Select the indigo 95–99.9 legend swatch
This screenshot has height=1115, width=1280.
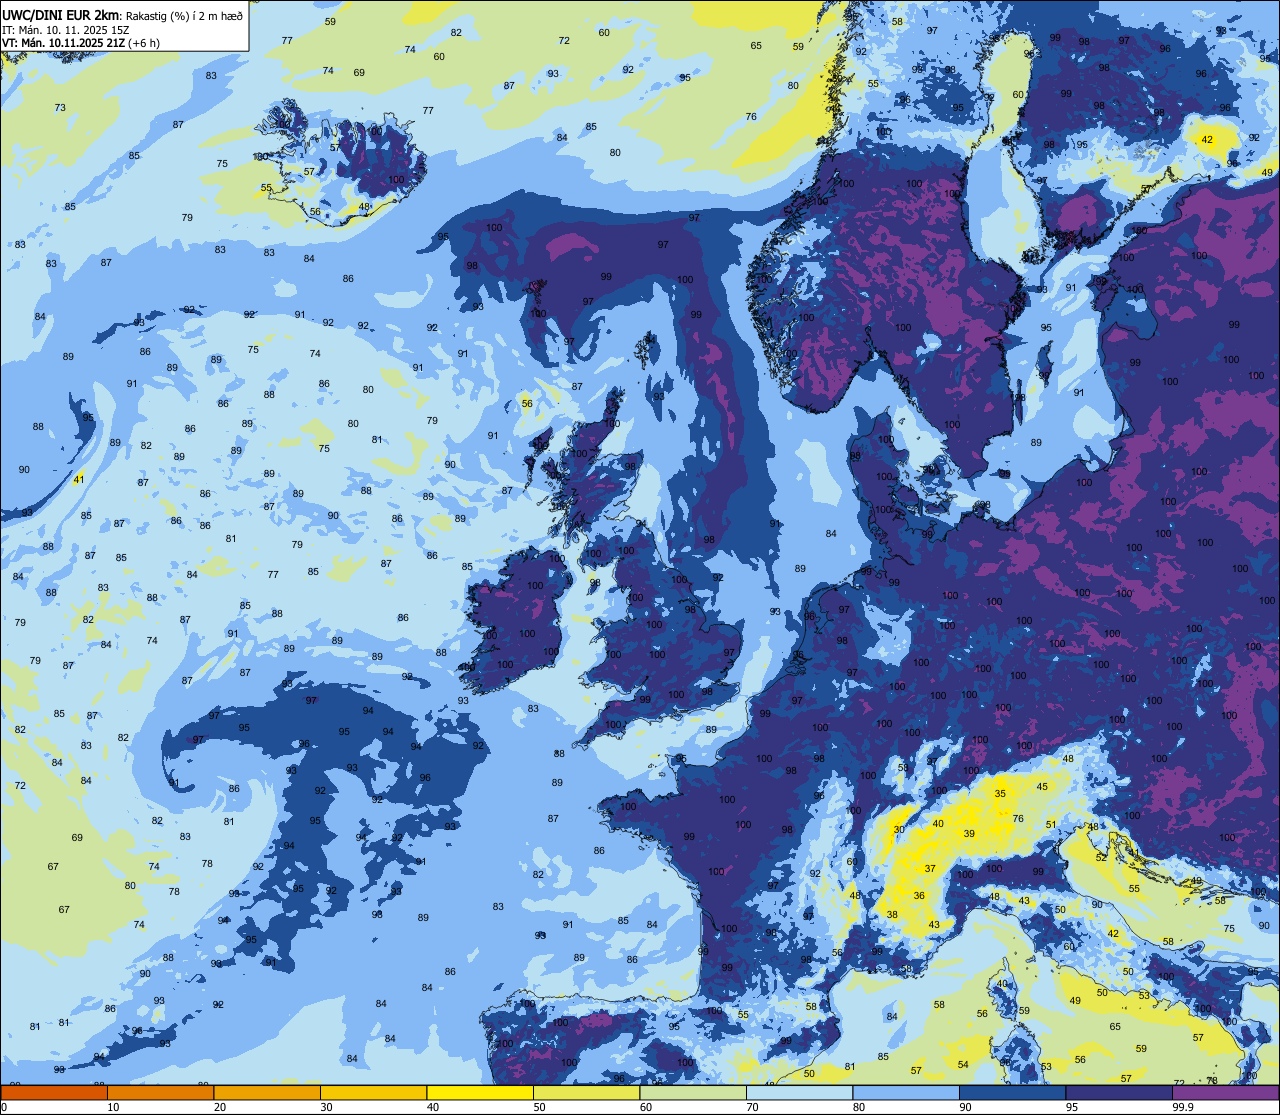point(1119,1092)
